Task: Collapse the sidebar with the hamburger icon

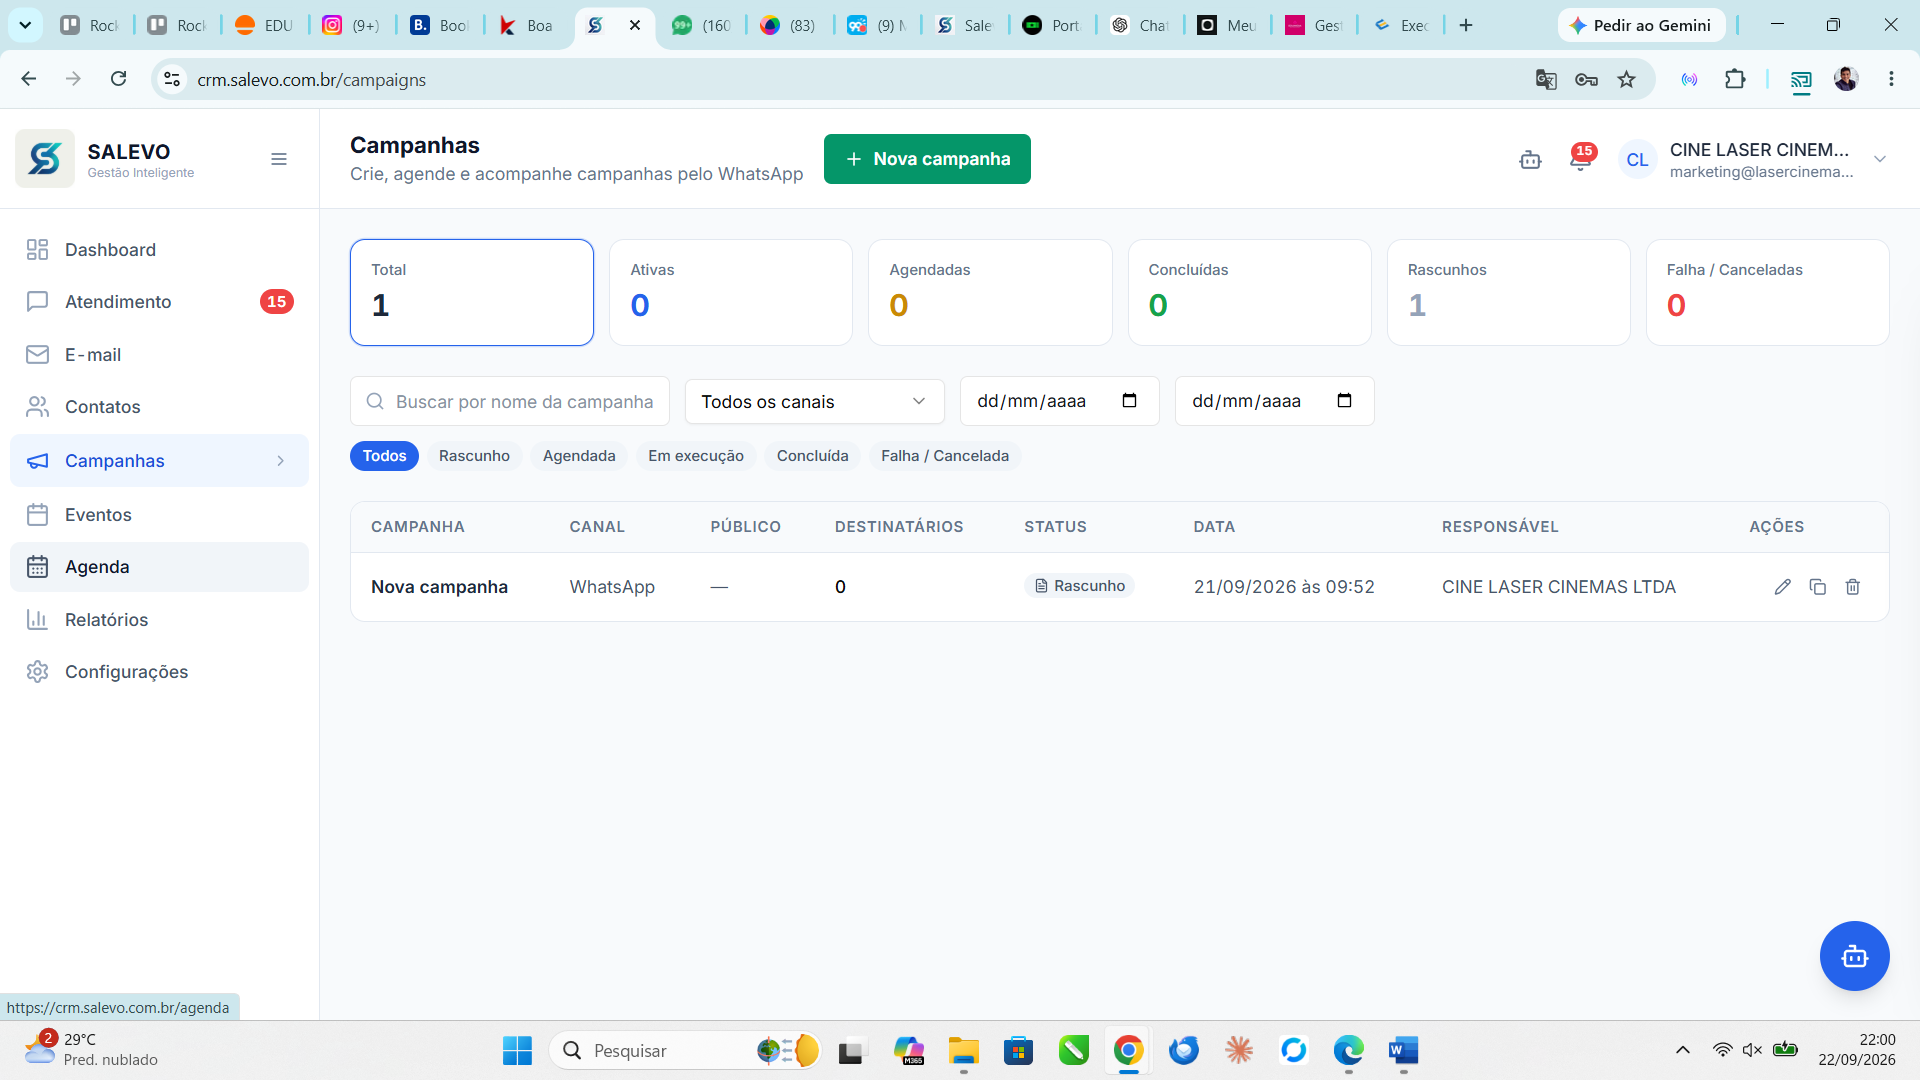Action: 279,159
